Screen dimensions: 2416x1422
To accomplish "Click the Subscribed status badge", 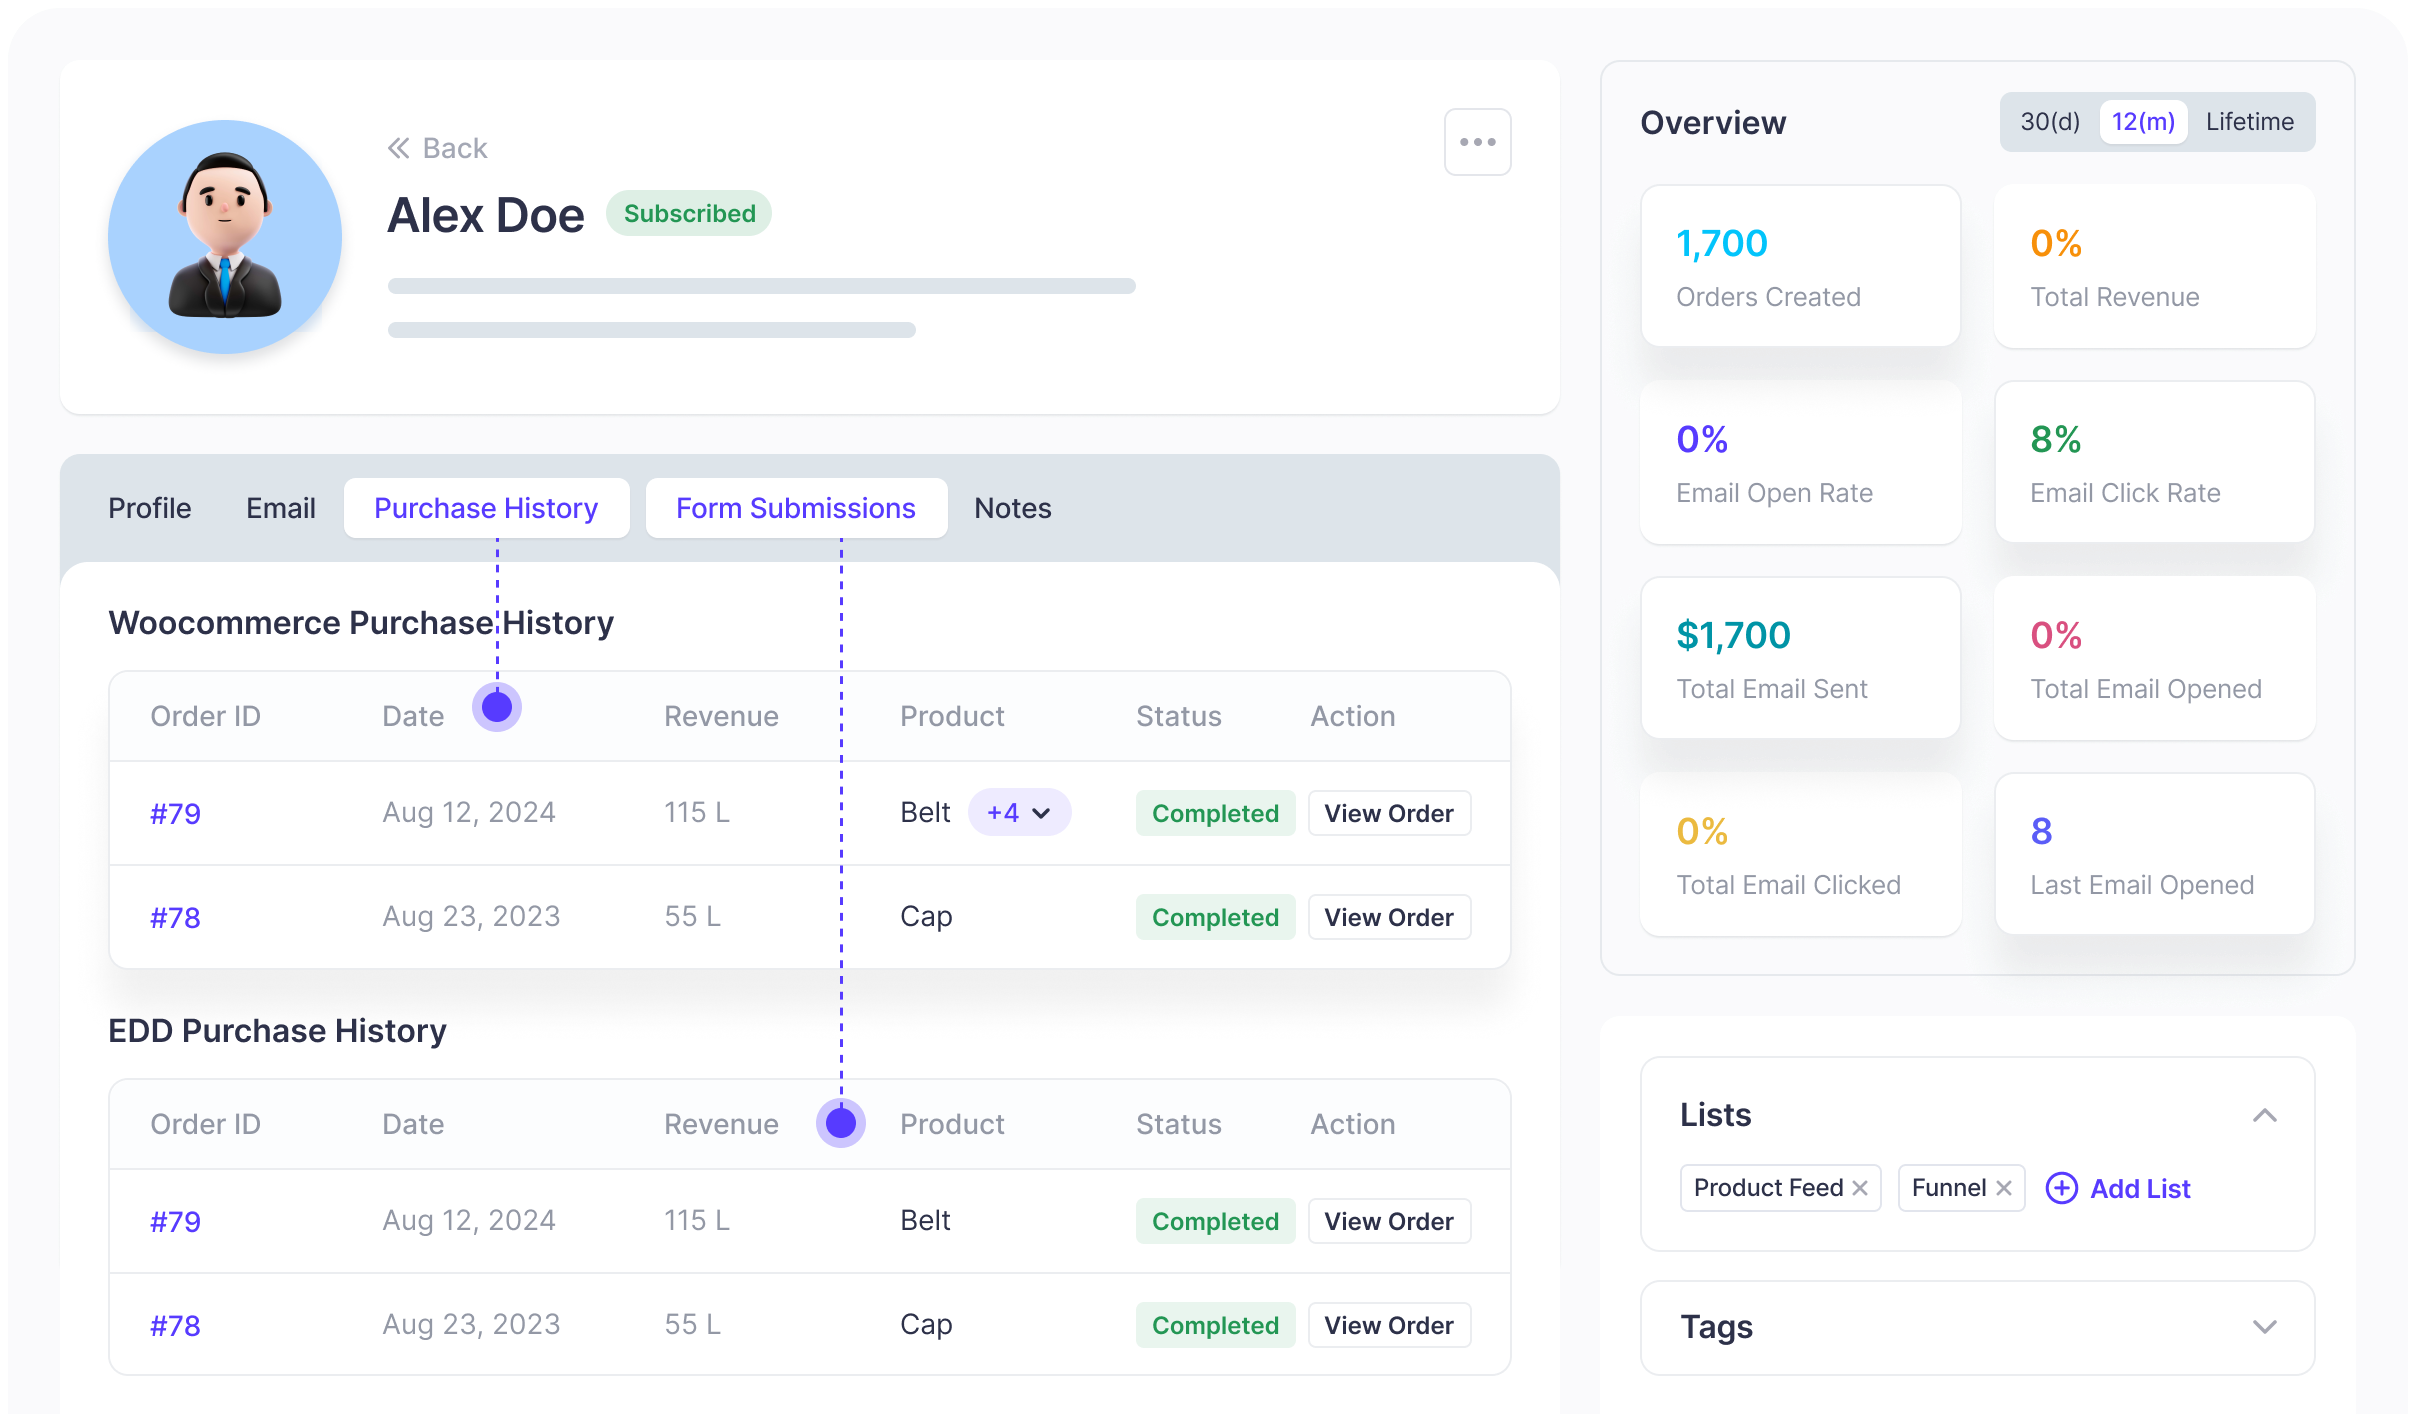I will click(x=689, y=214).
